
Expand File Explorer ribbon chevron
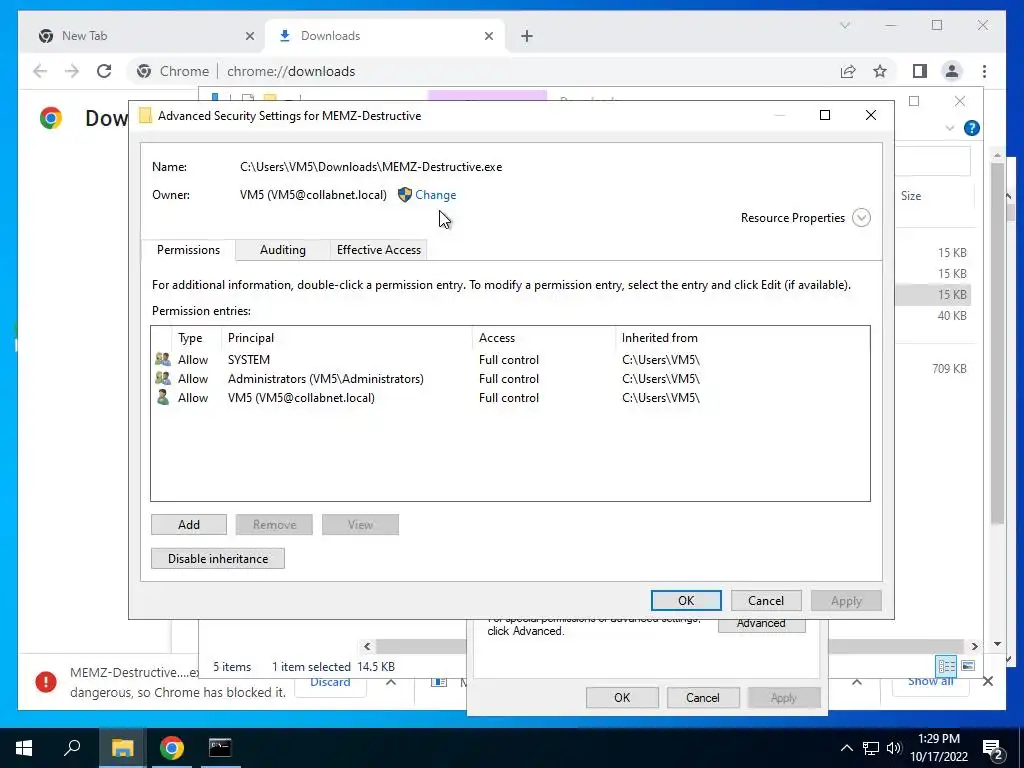coord(950,128)
